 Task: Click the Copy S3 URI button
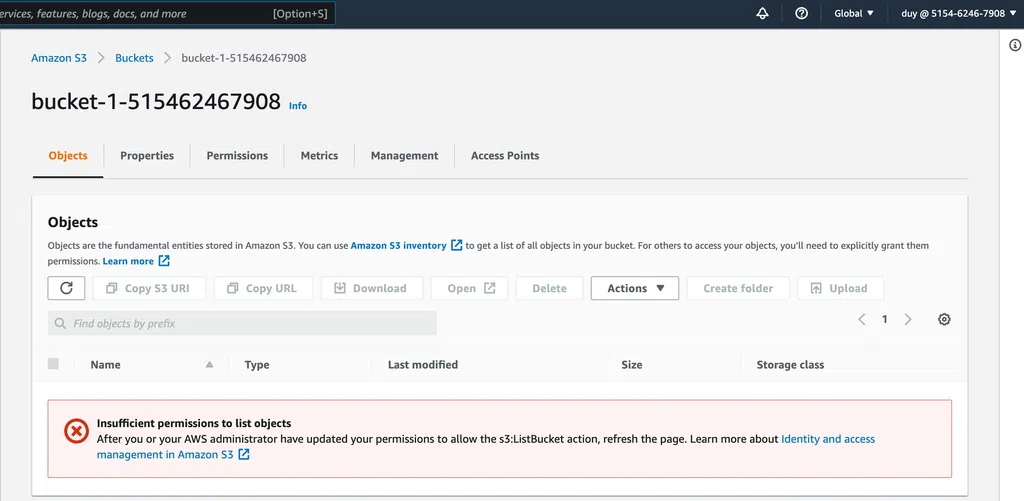pos(150,288)
